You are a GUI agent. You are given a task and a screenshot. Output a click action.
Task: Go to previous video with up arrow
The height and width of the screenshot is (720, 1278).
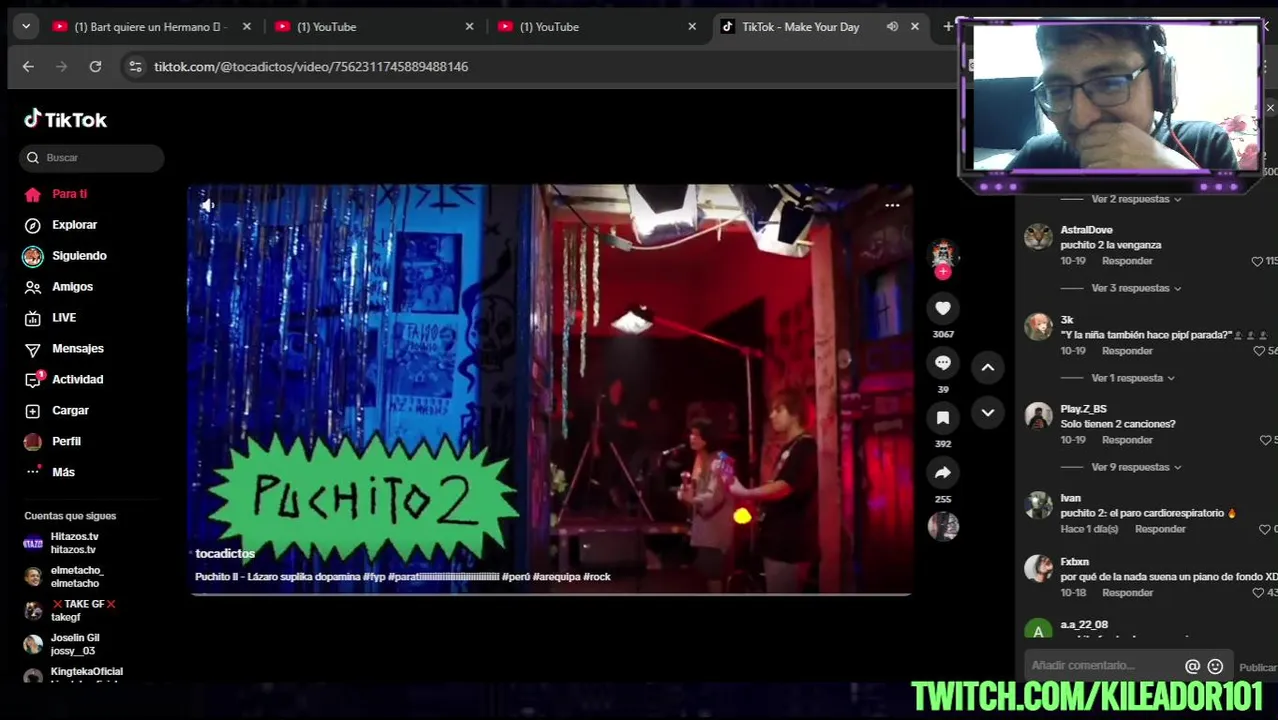[988, 367]
